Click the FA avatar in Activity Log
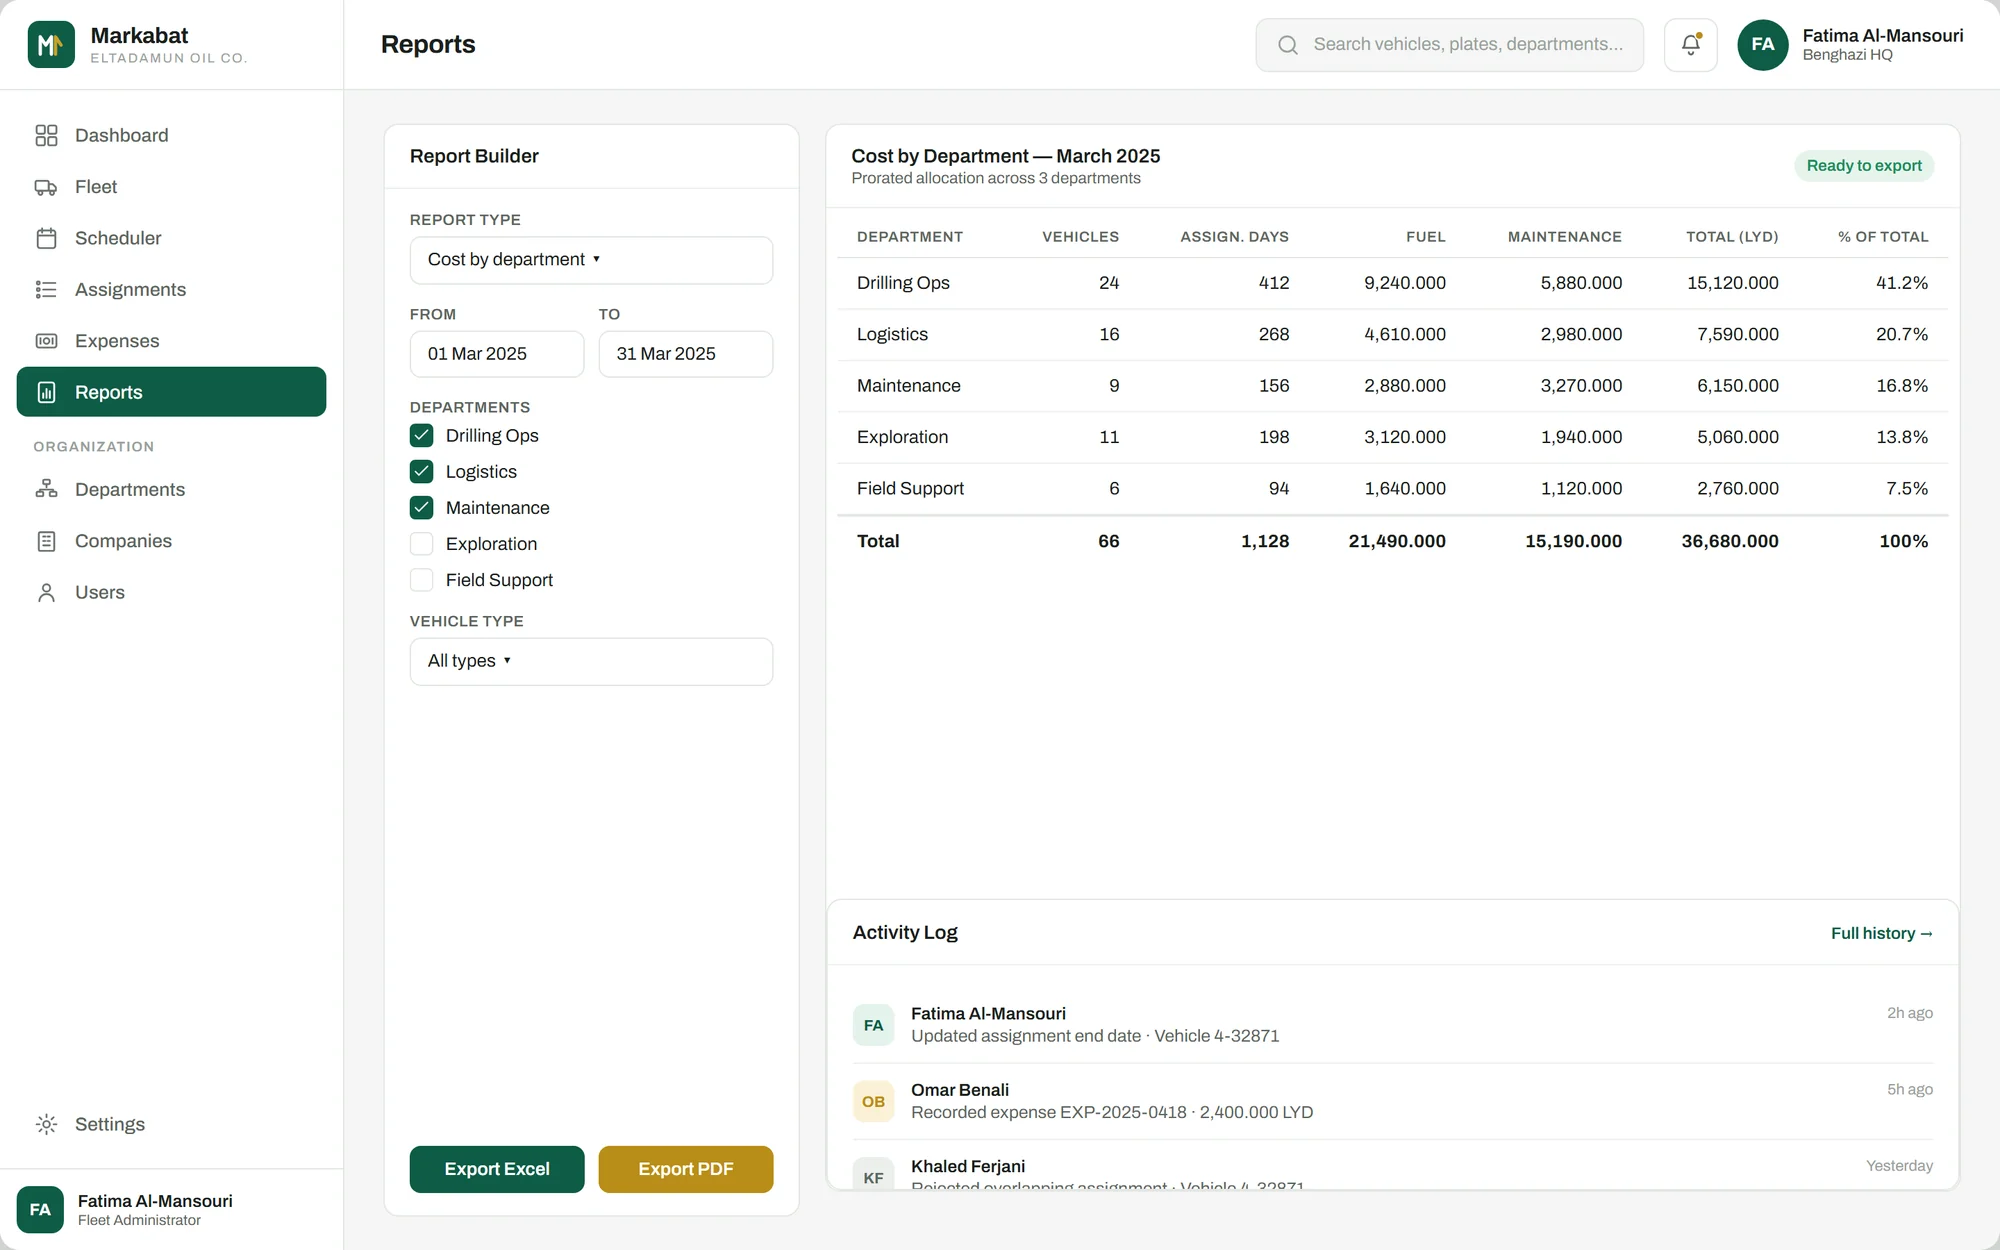This screenshot has width=2000, height=1250. pyautogui.click(x=873, y=1025)
